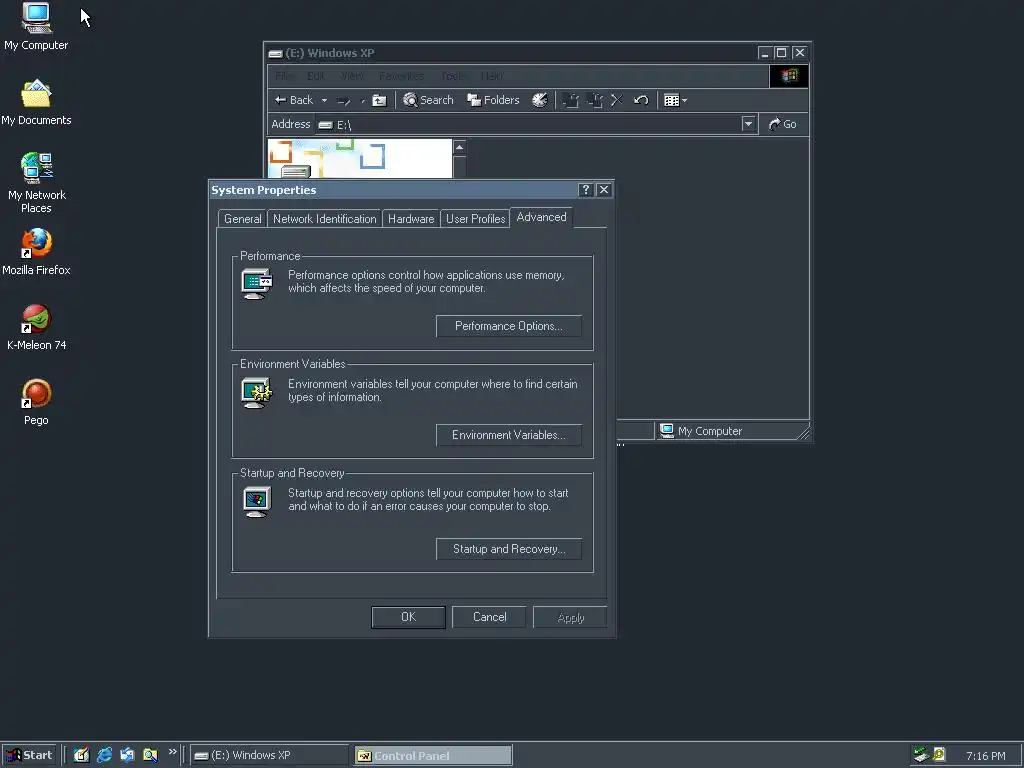
Task: Open the Help menu in Explorer
Action: click(x=492, y=76)
